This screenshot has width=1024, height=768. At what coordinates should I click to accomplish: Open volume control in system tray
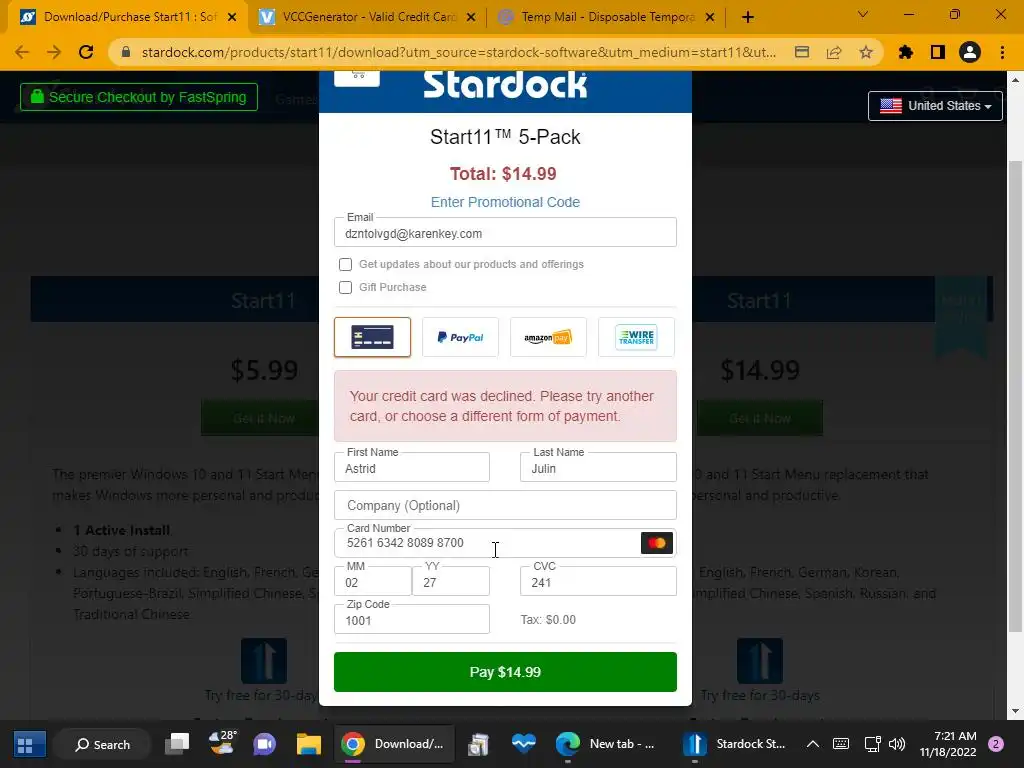click(x=897, y=744)
